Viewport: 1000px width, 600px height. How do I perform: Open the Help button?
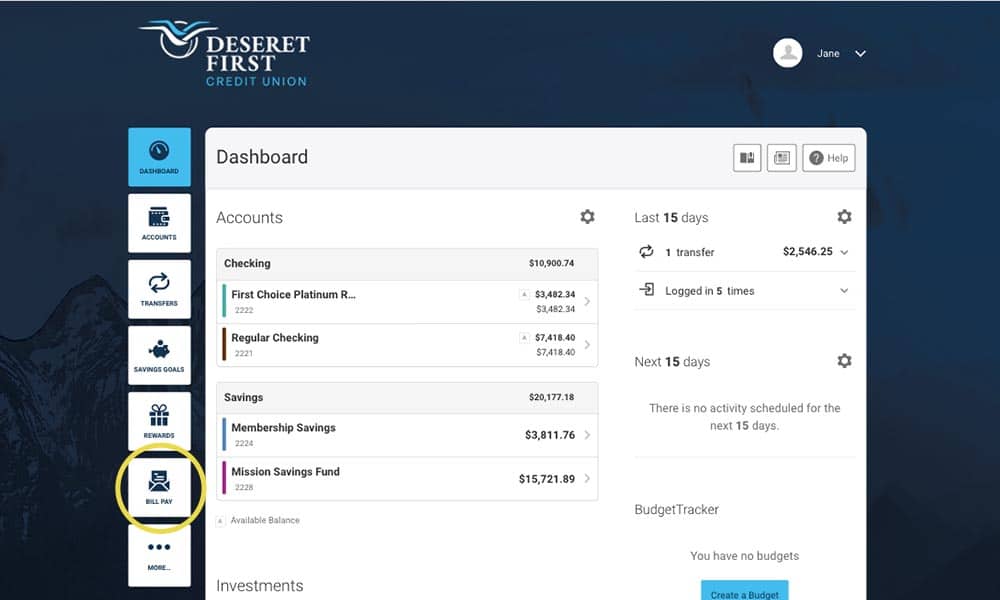pos(829,157)
